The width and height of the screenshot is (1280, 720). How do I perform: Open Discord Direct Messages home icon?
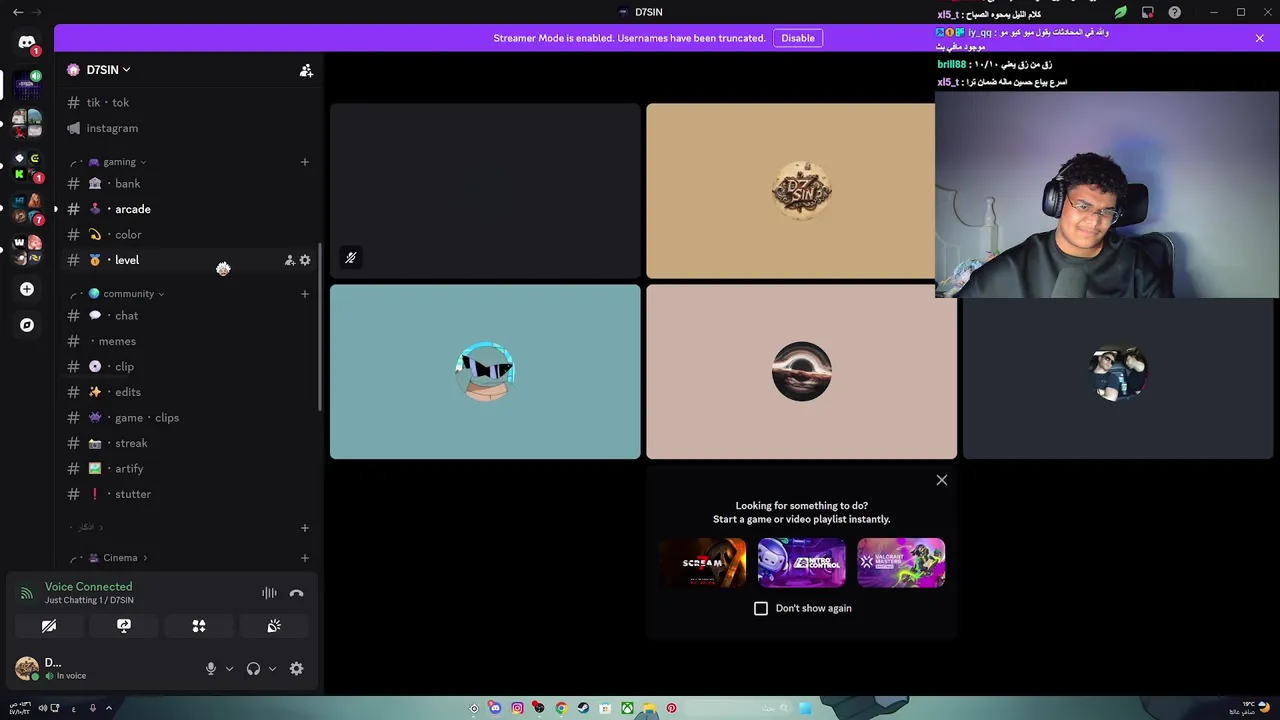(27, 42)
